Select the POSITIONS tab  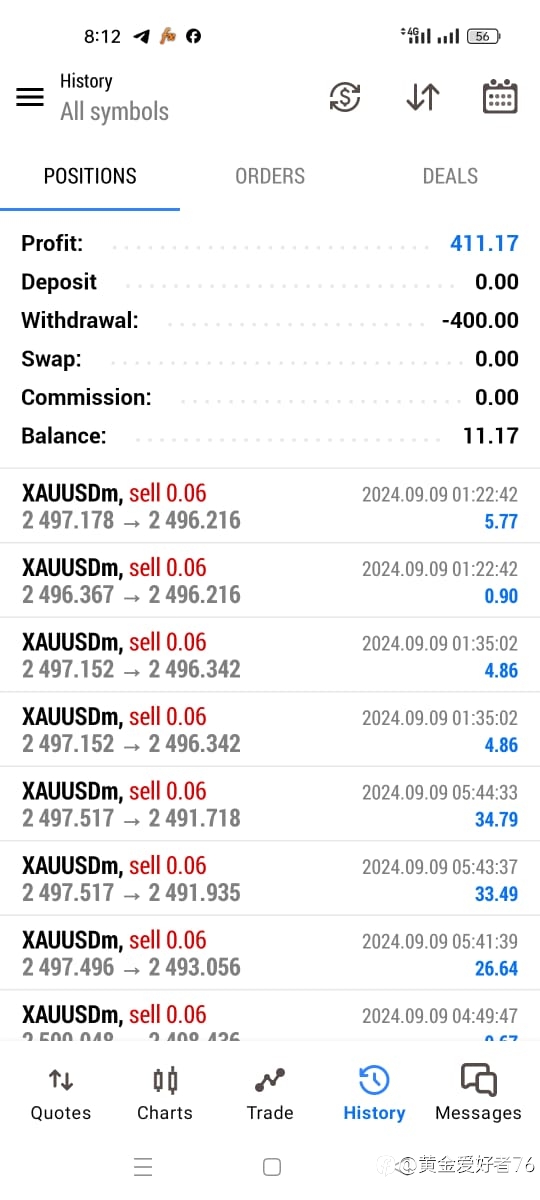[x=90, y=176]
